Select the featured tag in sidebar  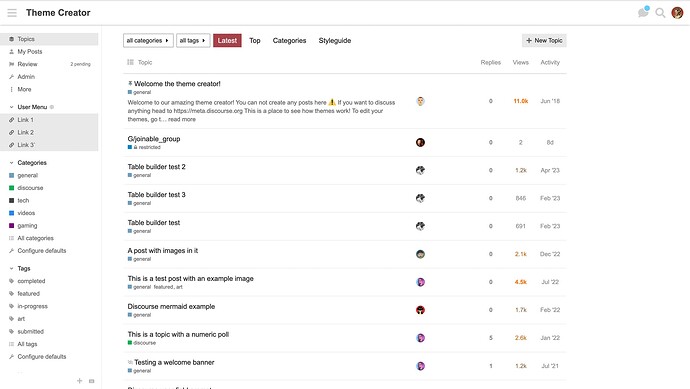[49, 294]
